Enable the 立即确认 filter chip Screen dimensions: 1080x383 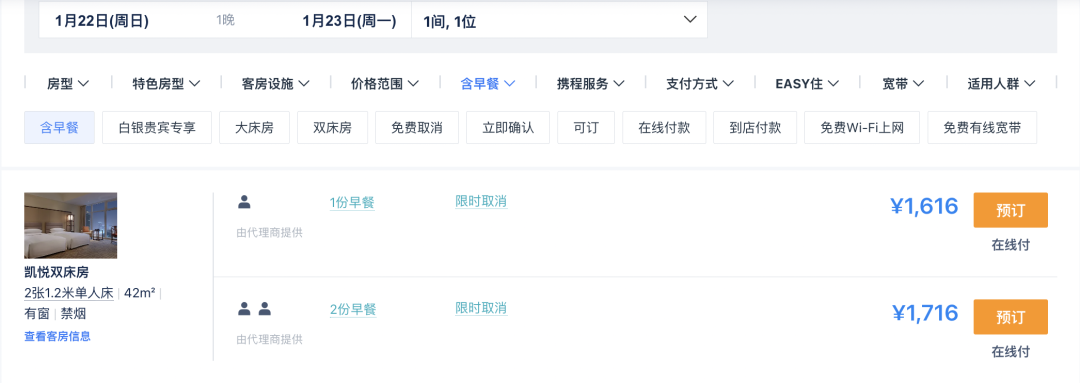click(x=508, y=127)
